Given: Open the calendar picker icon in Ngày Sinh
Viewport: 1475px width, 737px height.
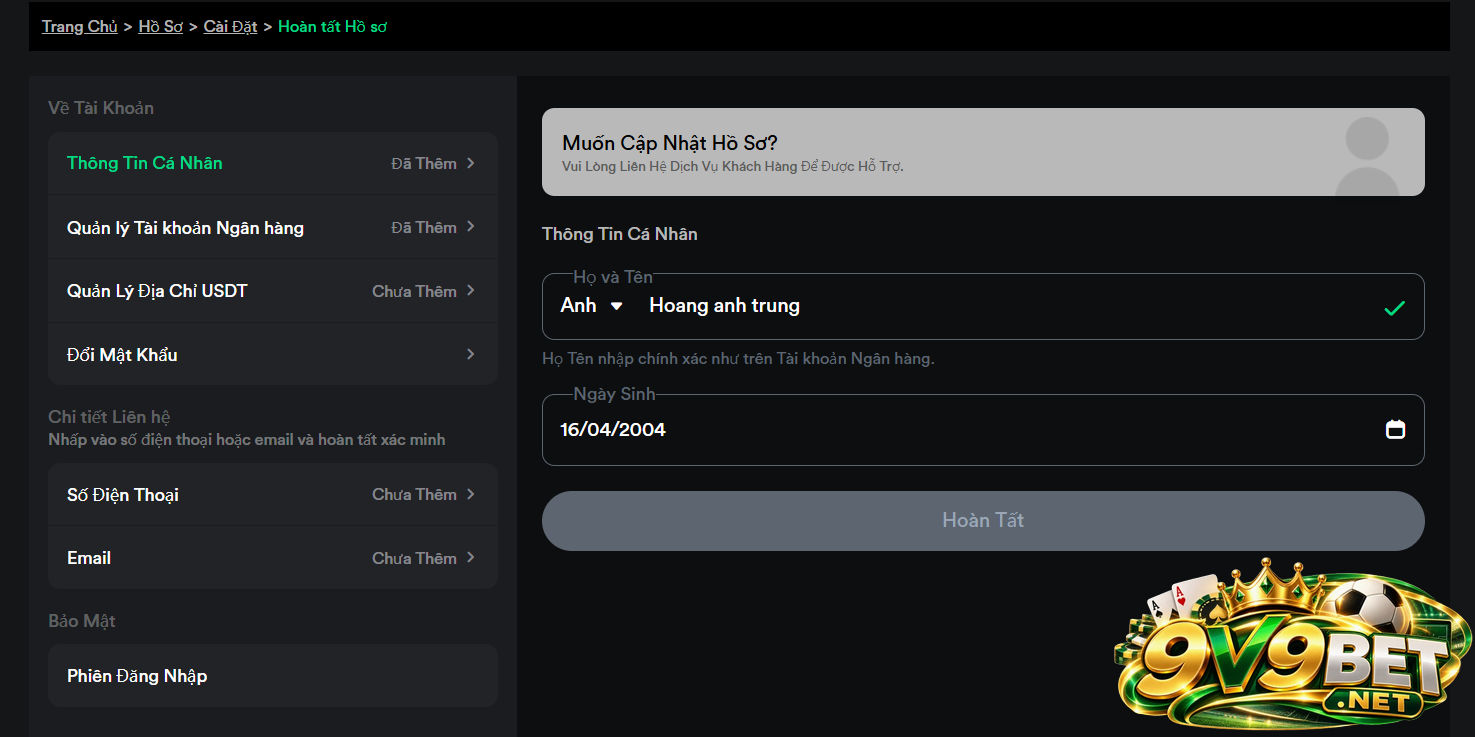Looking at the screenshot, I should 1395,429.
